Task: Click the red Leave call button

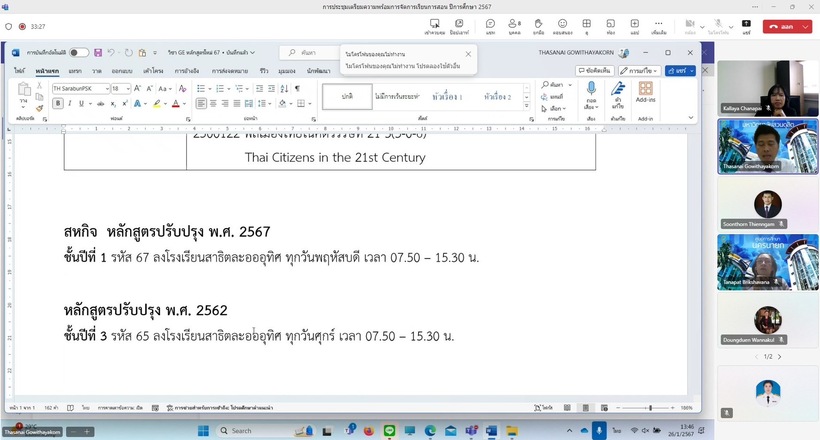Action: coord(781,27)
